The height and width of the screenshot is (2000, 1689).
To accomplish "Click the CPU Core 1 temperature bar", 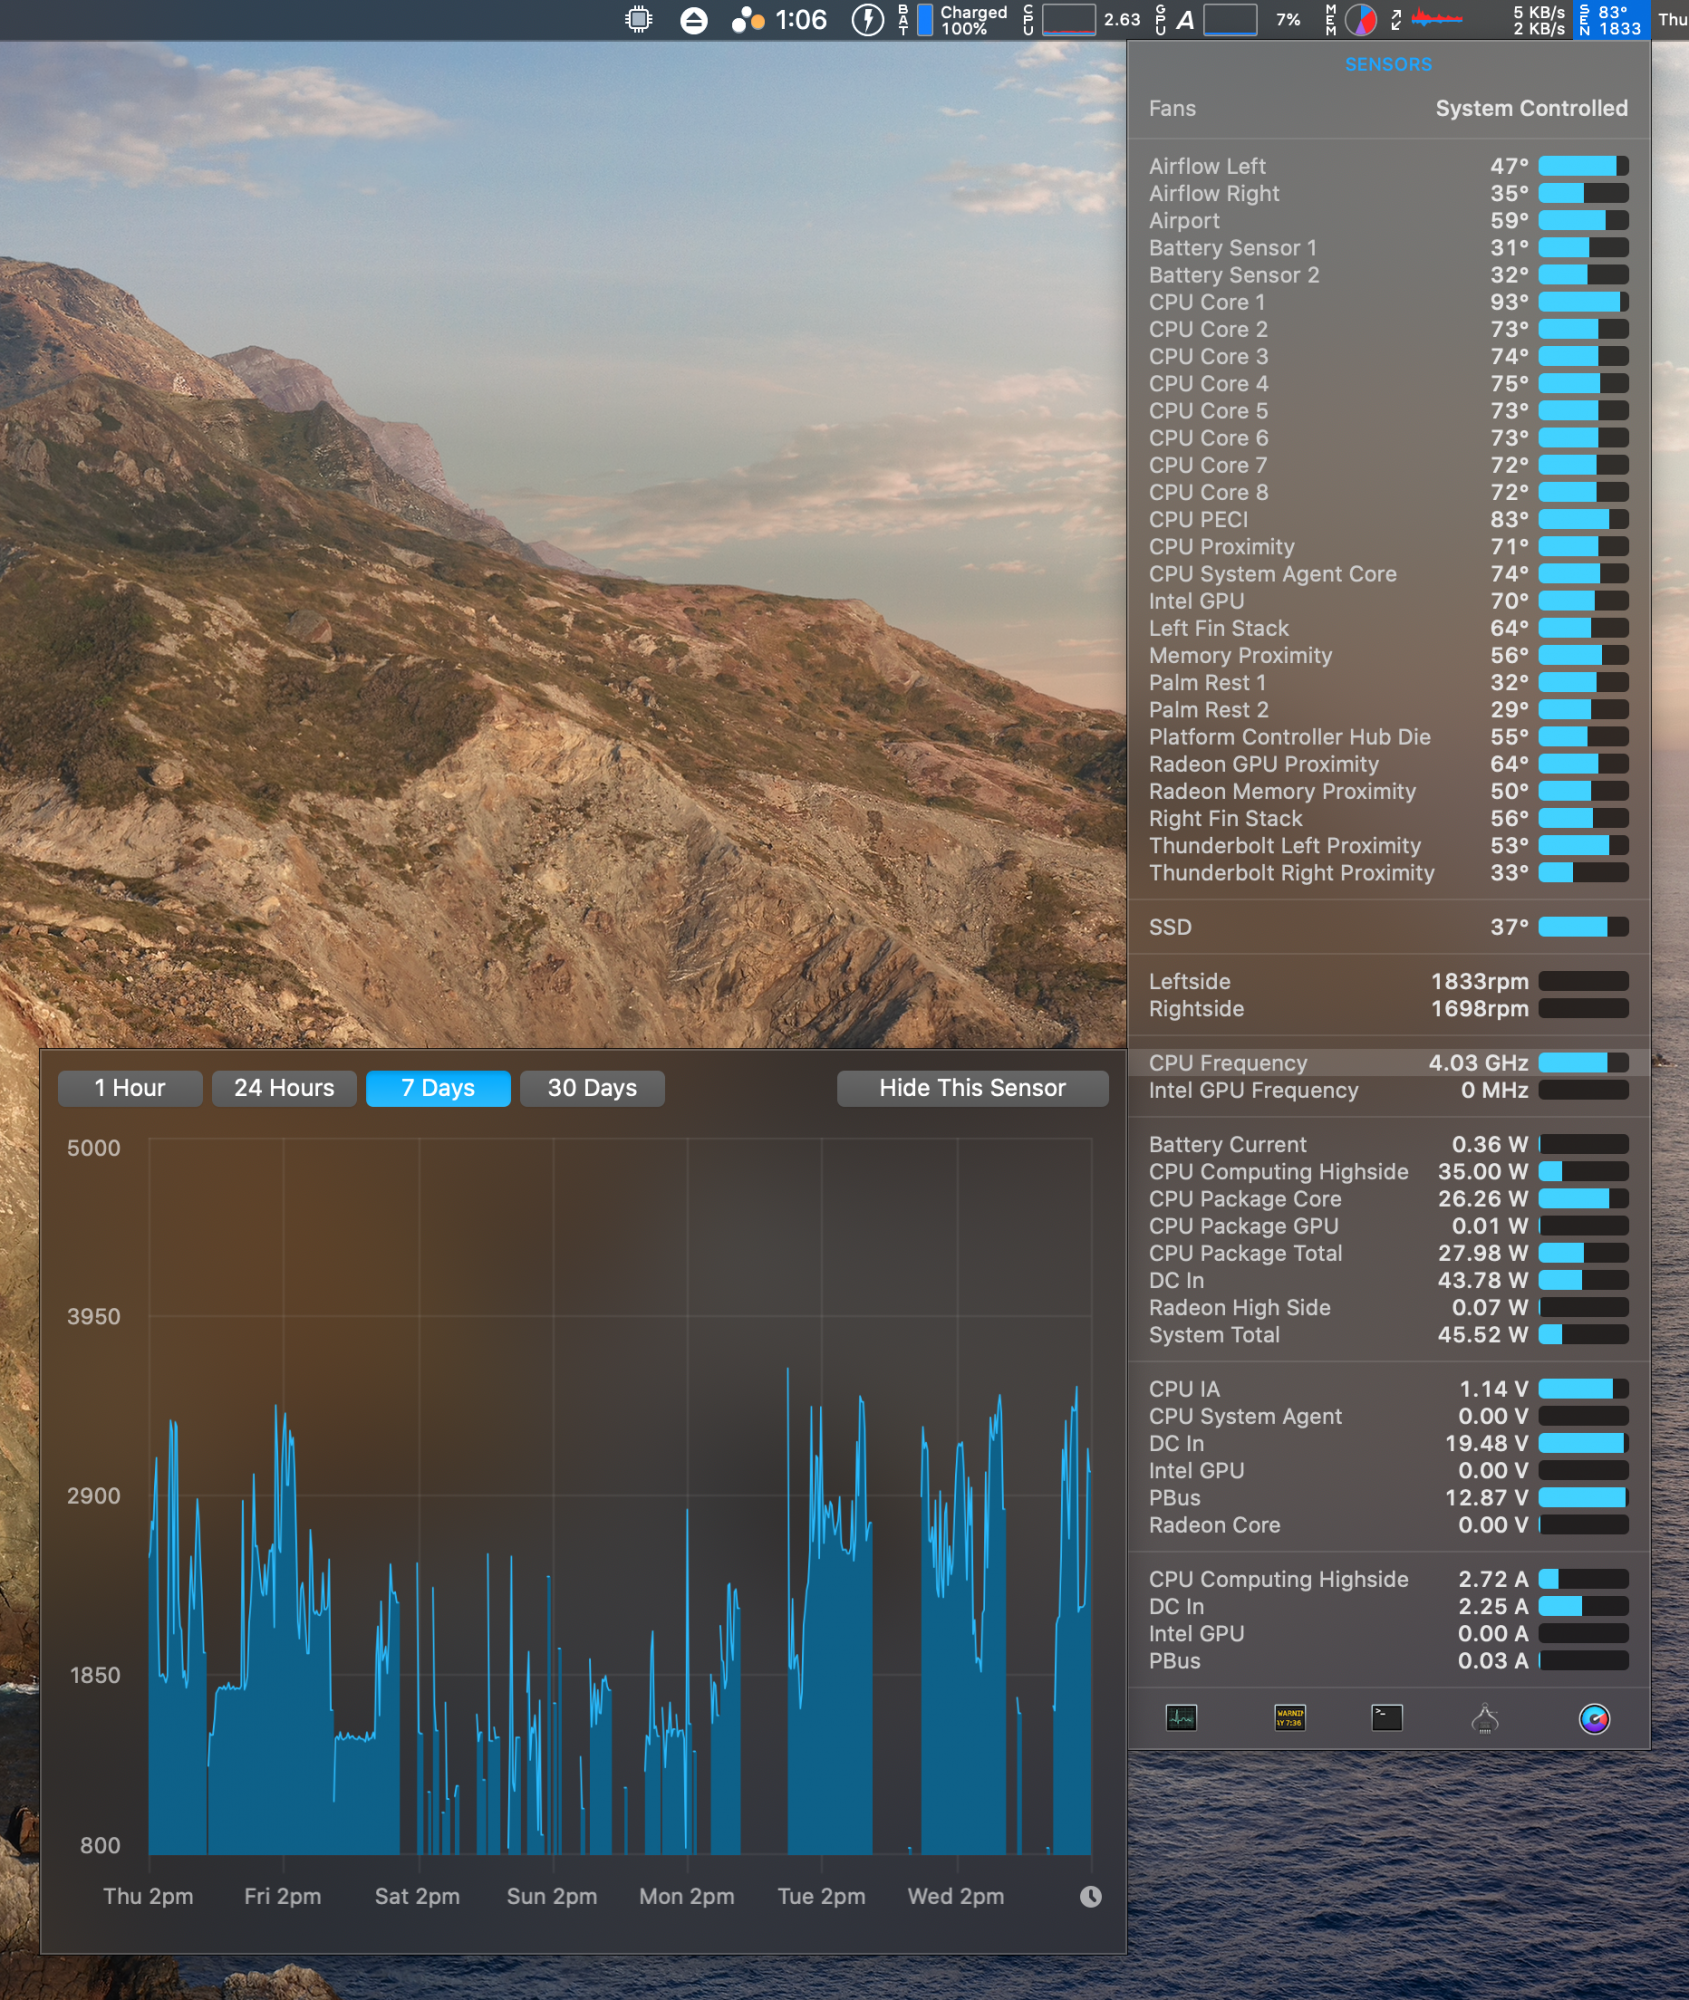I will pyautogui.click(x=1583, y=302).
